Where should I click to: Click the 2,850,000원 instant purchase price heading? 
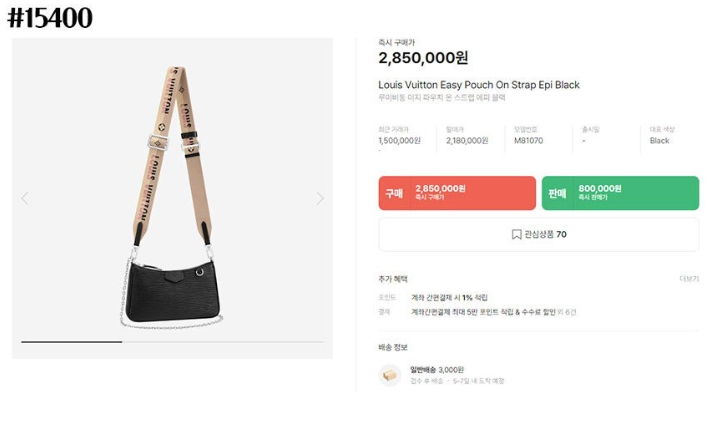pos(423,58)
